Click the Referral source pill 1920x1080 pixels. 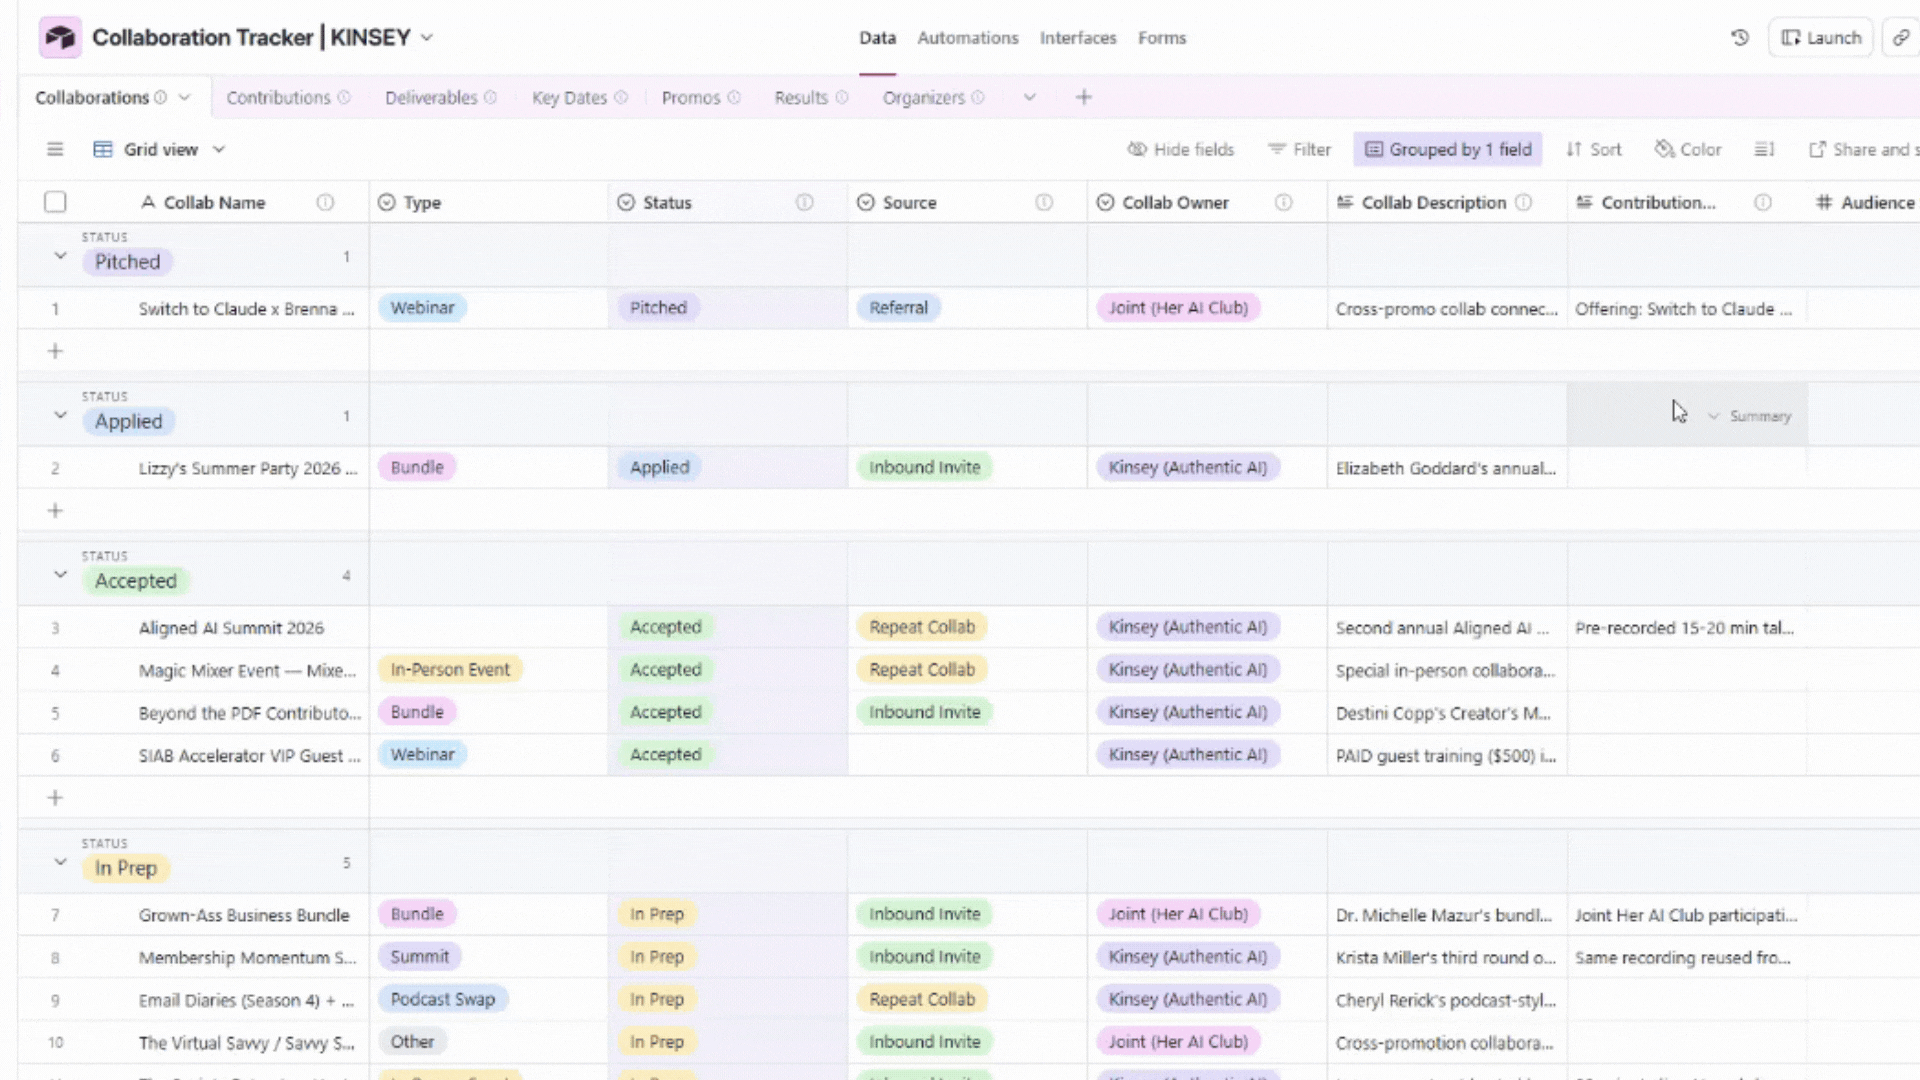898,308
